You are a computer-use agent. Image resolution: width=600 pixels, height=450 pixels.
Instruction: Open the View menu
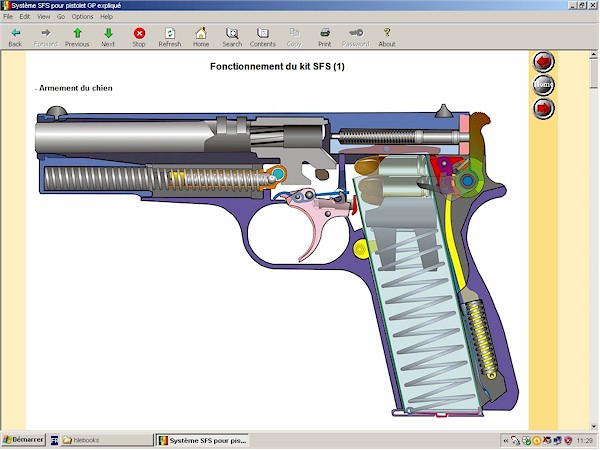pyautogui.click(x=44, y=16)
